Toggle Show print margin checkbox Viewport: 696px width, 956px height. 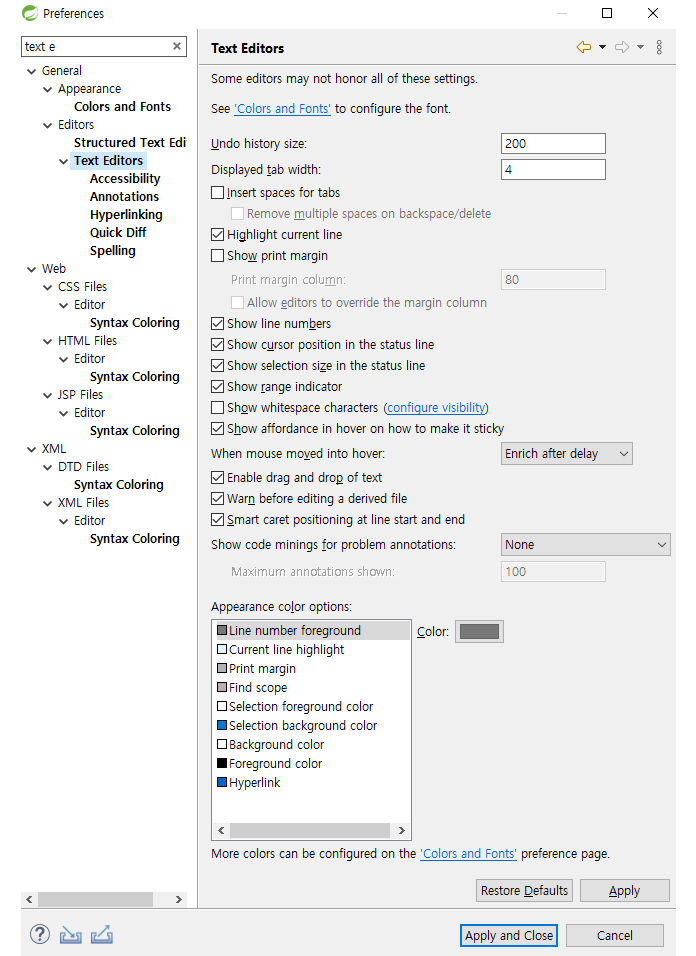click(218, 256)
